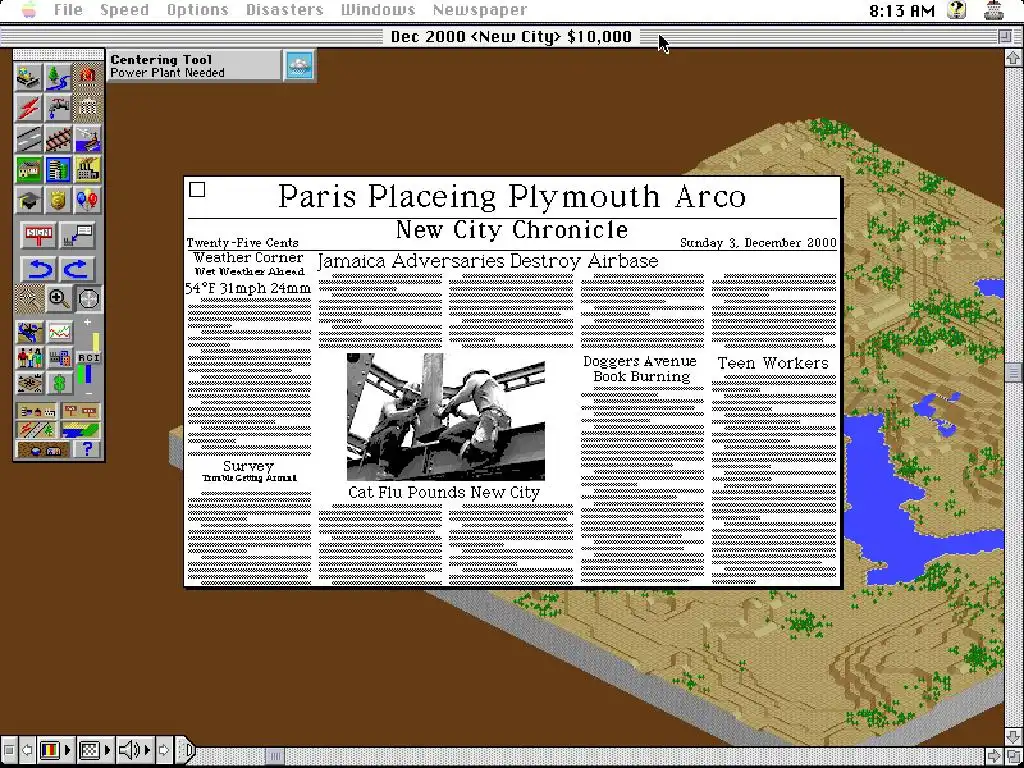Select the Industrial zone tool

coord(88,169)
